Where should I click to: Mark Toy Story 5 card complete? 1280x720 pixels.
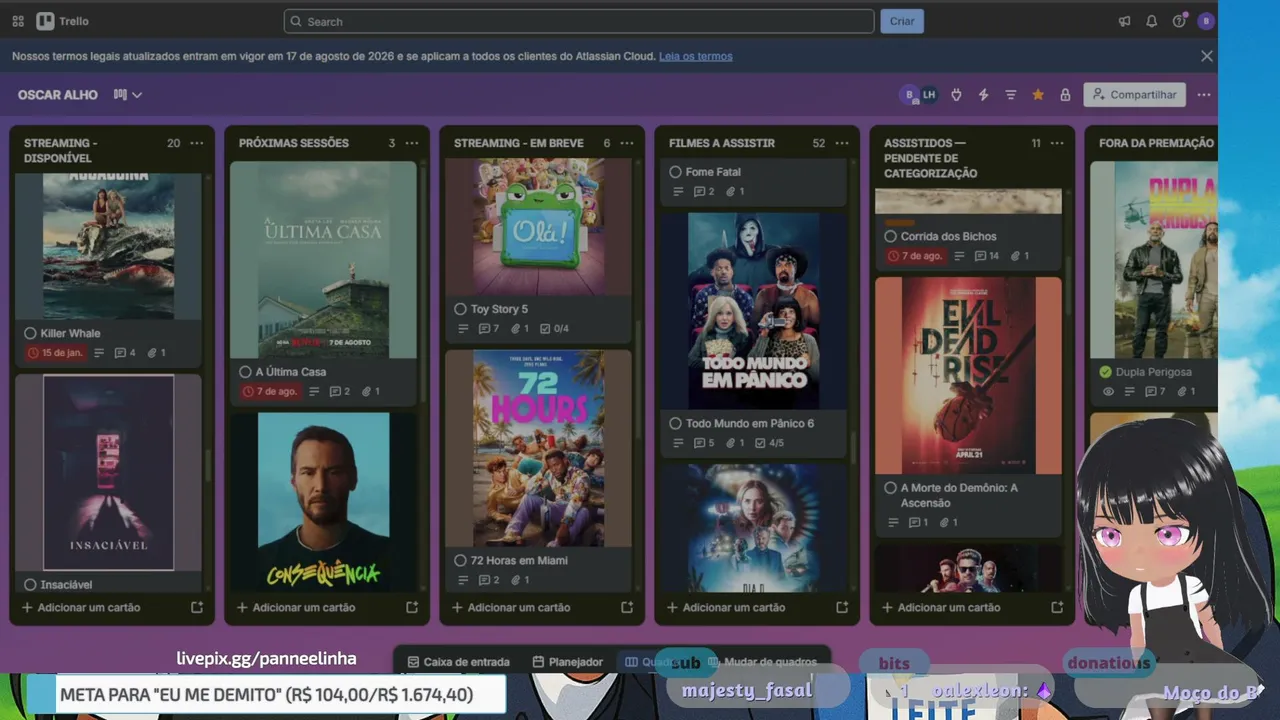[460, 309]
